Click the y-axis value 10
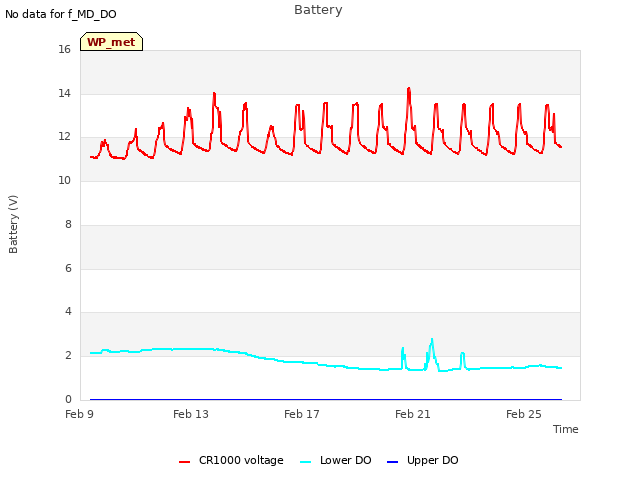Viewport: 640px width, 480px height. [x=64, y=180]
